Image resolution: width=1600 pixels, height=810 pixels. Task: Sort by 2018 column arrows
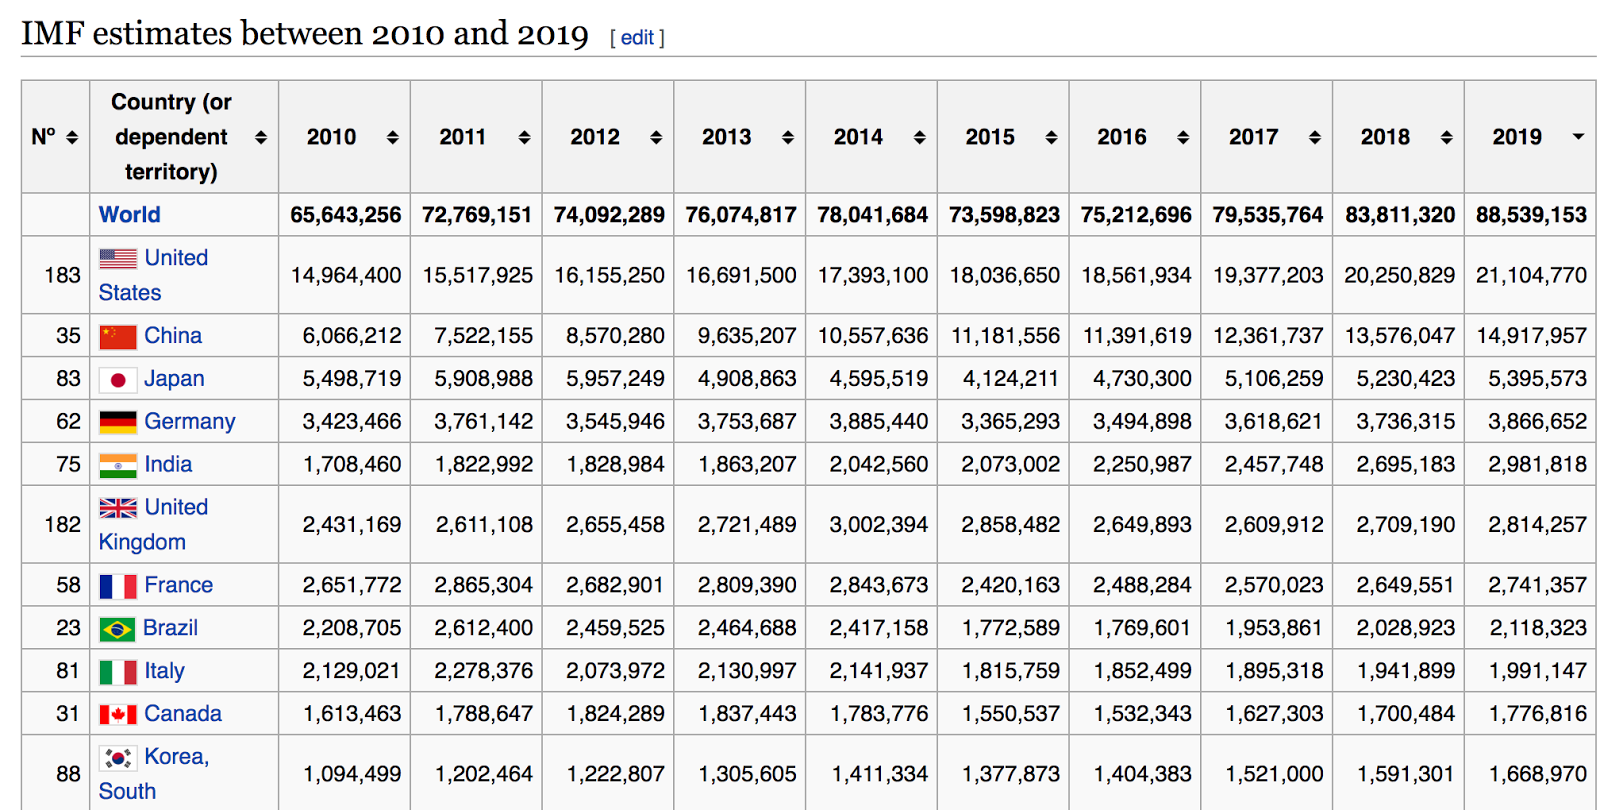click(1446, 137)
